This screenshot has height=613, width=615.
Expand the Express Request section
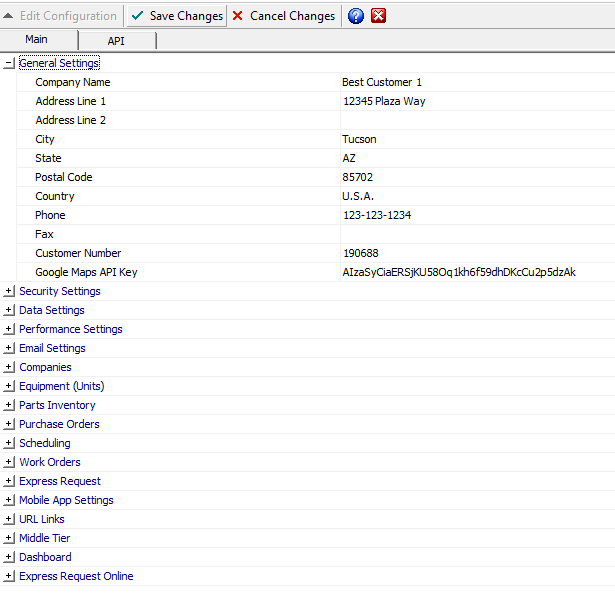coord(9,481)
